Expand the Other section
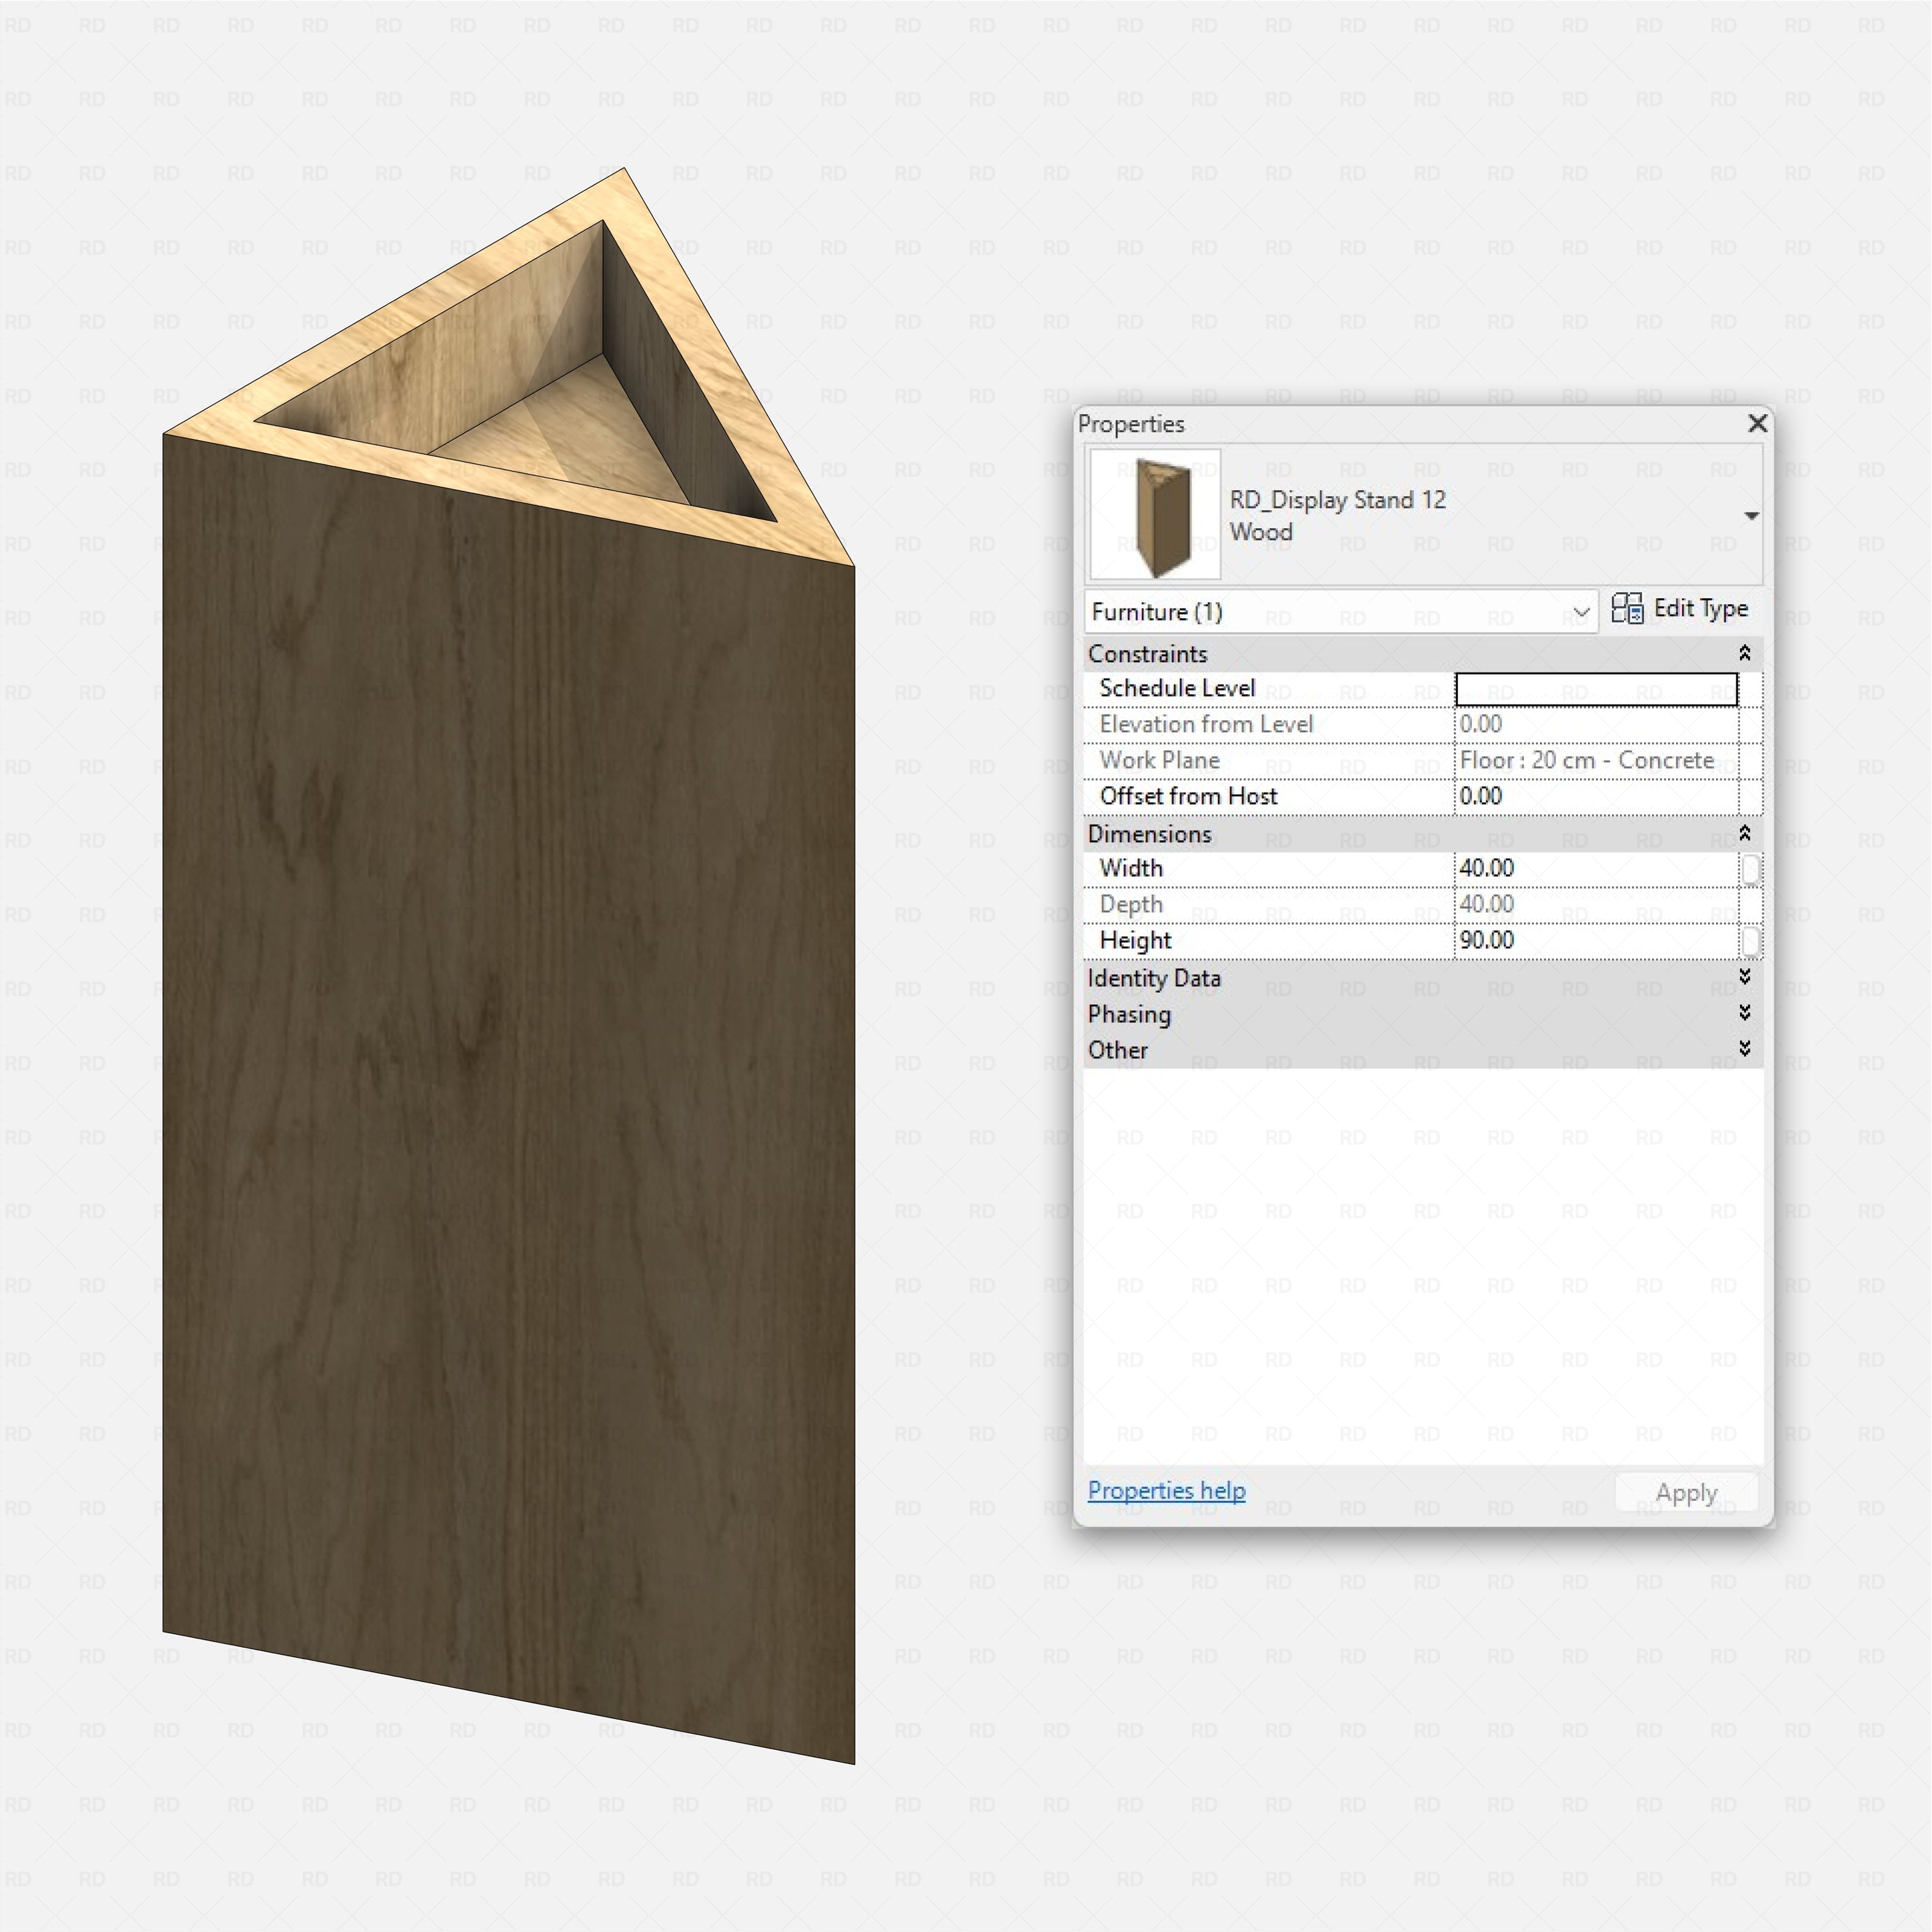The width and height of the screenshot is (1932, 1932). click(x=1744, y=1049)
